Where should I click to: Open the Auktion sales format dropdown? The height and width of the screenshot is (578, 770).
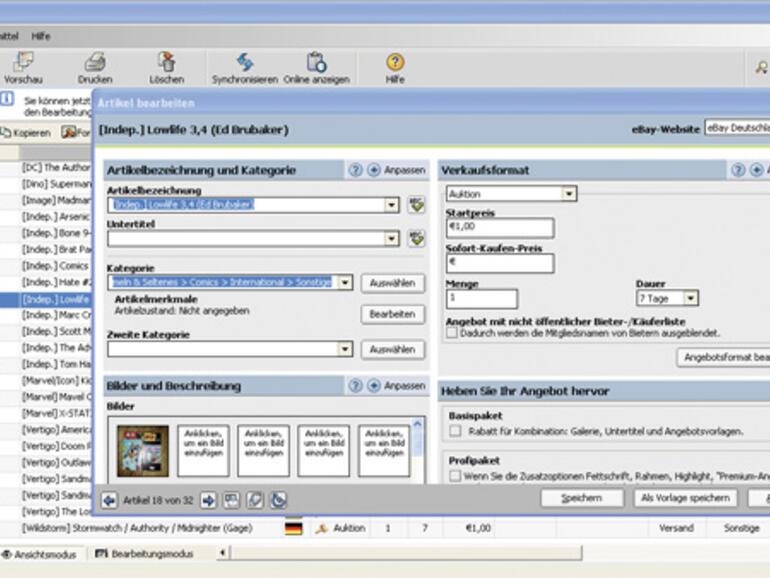pos(568,194)
